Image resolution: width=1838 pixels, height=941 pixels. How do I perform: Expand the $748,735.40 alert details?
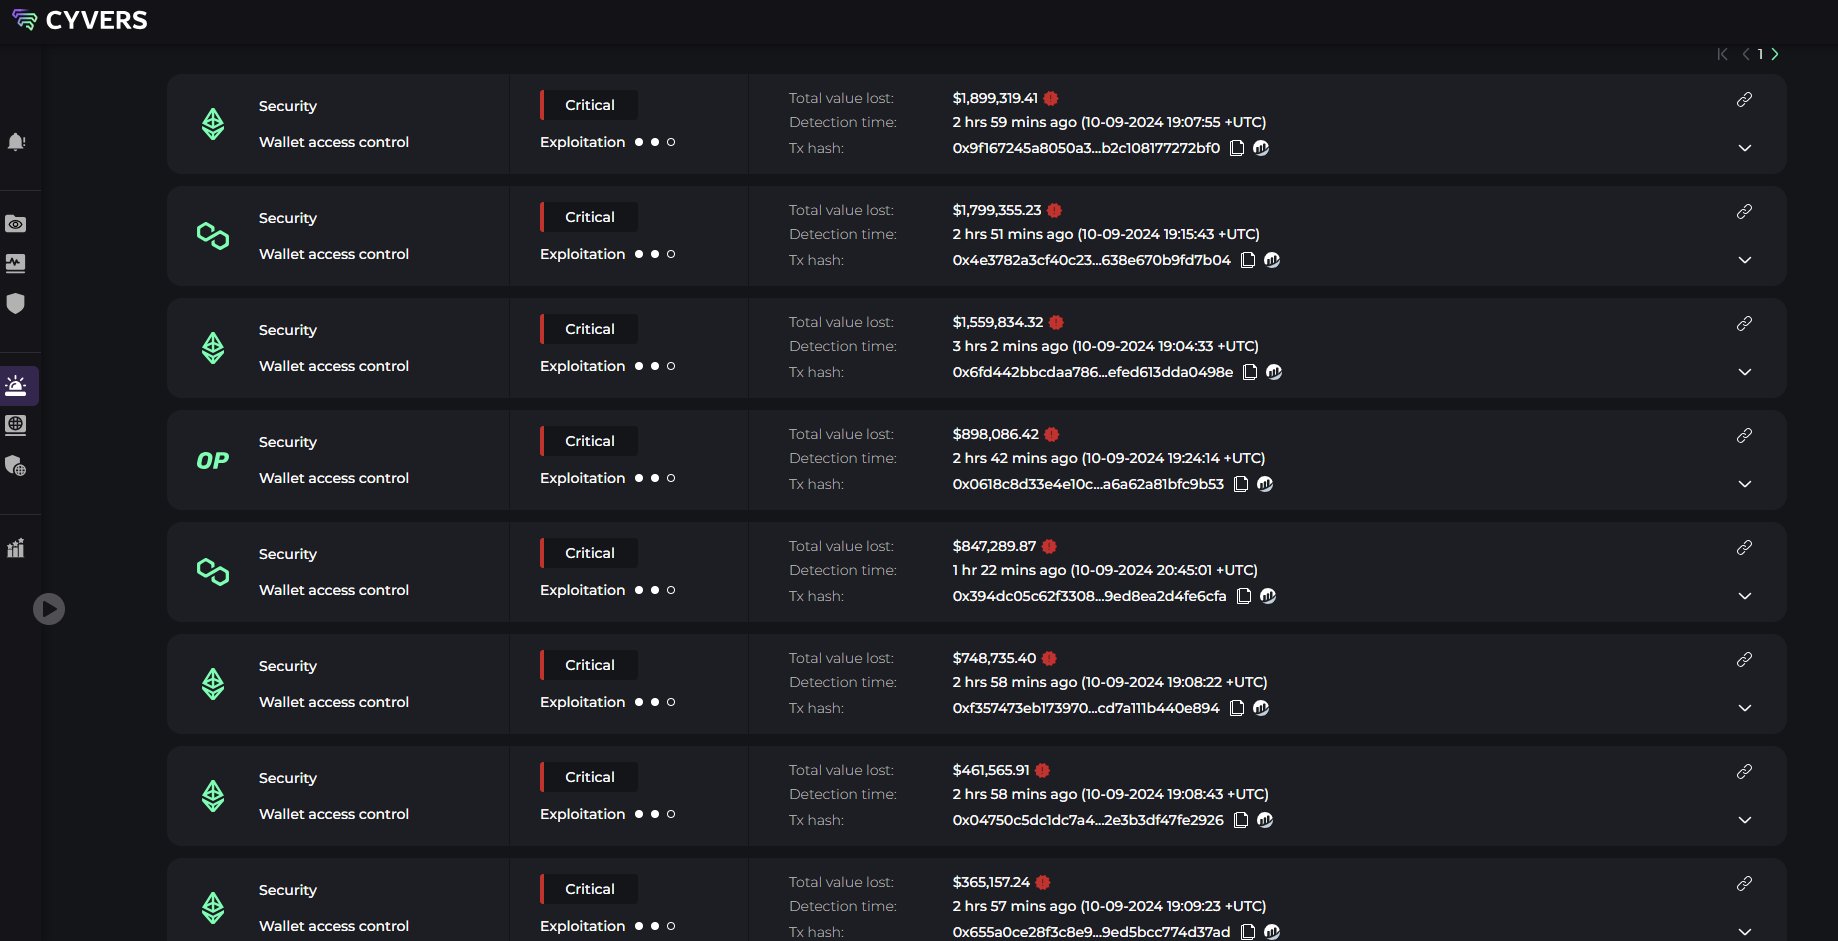click(x=1745, y=708)
